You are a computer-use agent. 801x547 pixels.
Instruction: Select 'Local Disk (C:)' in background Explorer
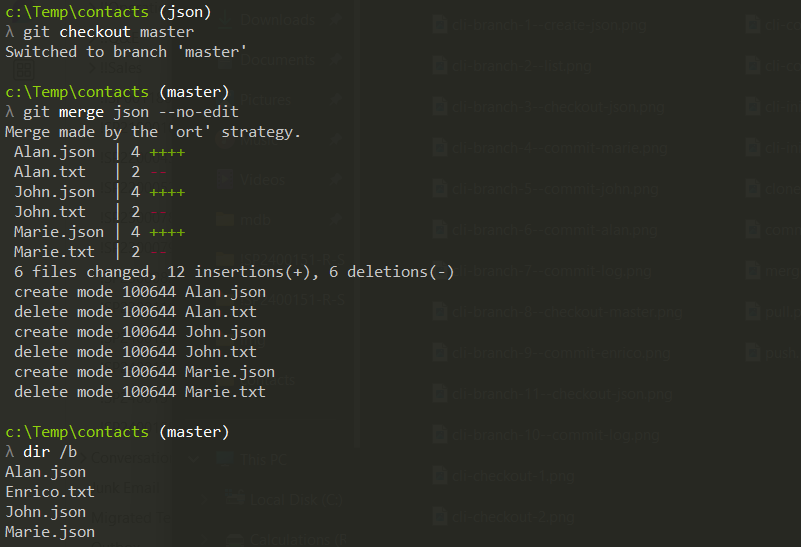point(296,500)
